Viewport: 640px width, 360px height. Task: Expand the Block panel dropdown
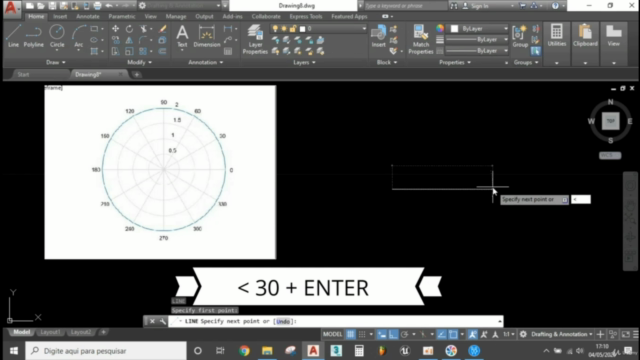pos(387,62)
